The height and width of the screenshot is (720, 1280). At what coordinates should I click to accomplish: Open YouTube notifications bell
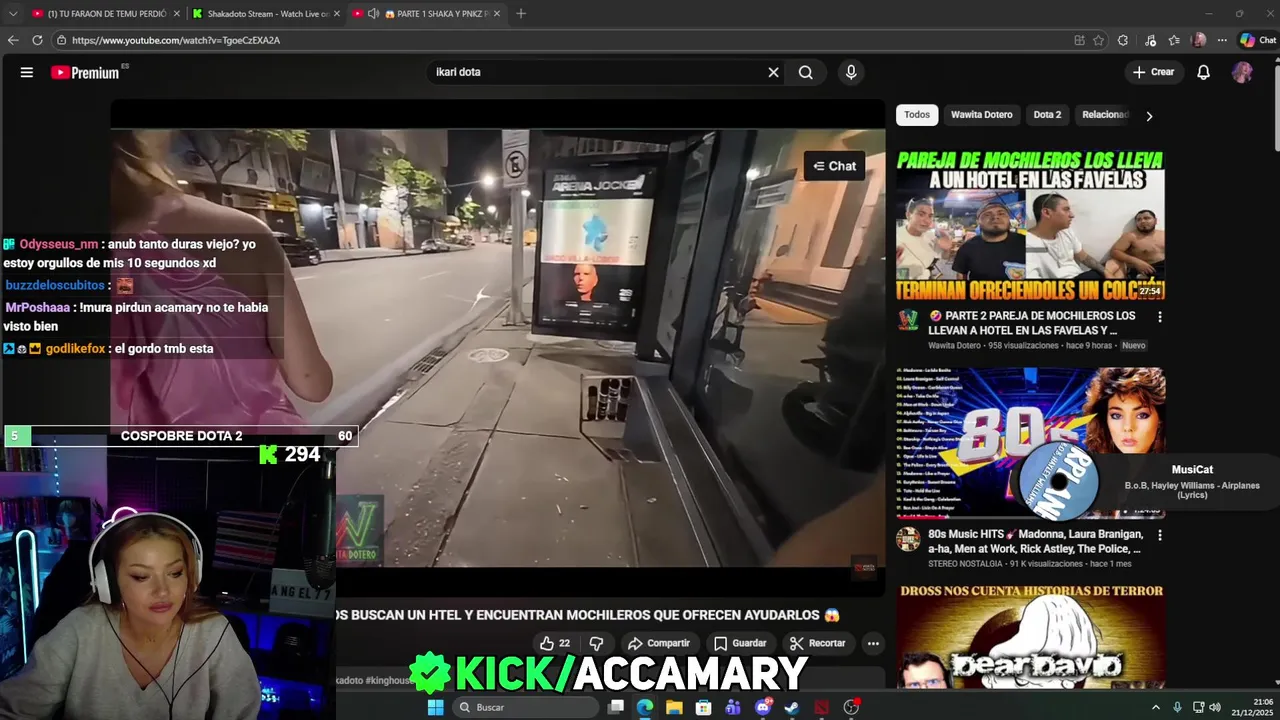[1204, 72]
